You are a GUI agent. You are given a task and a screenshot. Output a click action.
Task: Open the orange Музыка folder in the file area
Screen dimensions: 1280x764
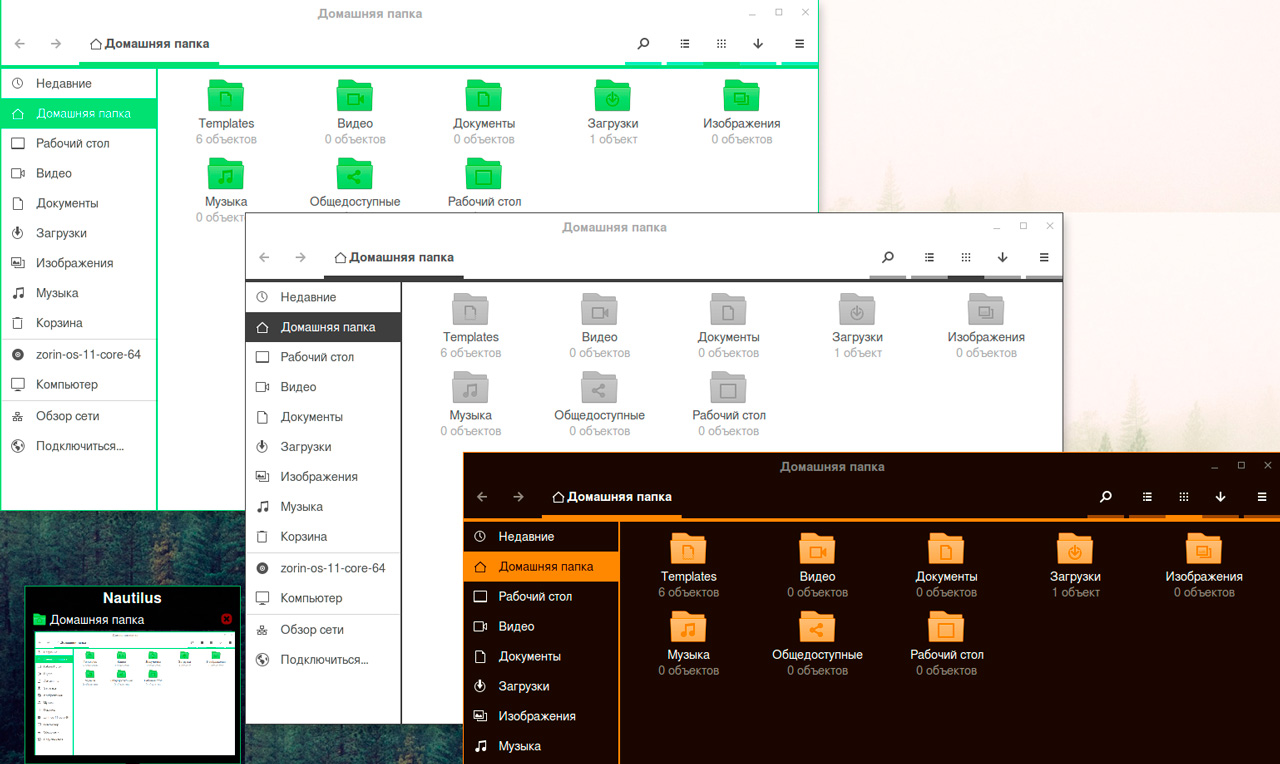coord(688,628)
